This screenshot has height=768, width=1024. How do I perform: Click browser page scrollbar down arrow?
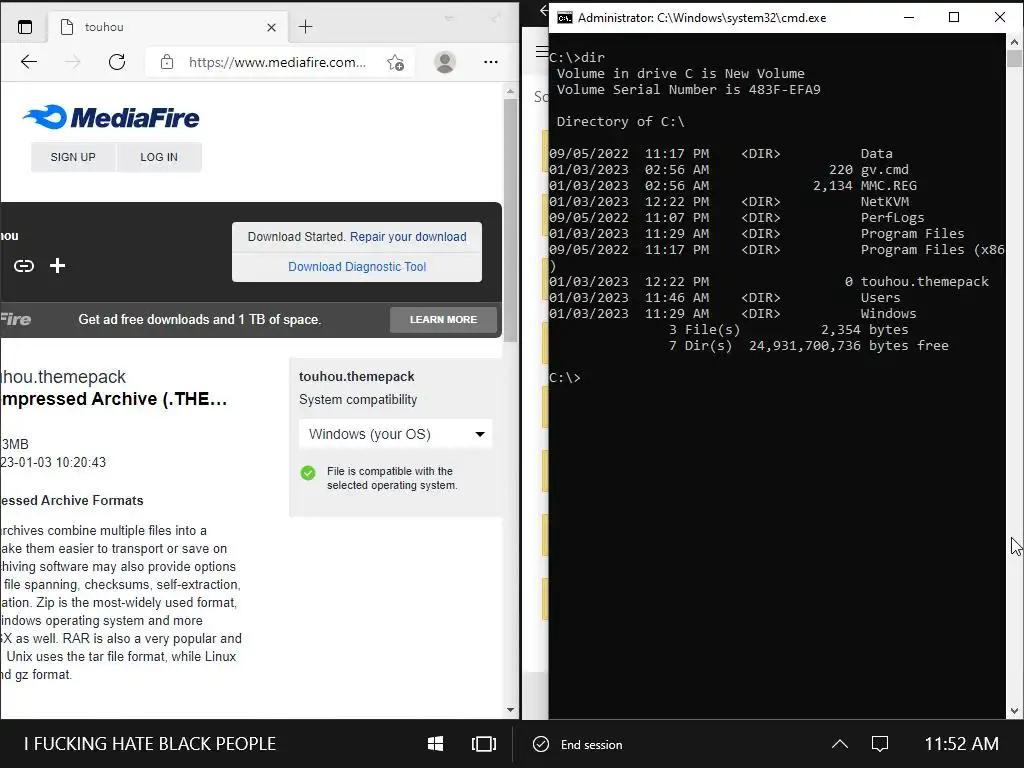[510, 710]
